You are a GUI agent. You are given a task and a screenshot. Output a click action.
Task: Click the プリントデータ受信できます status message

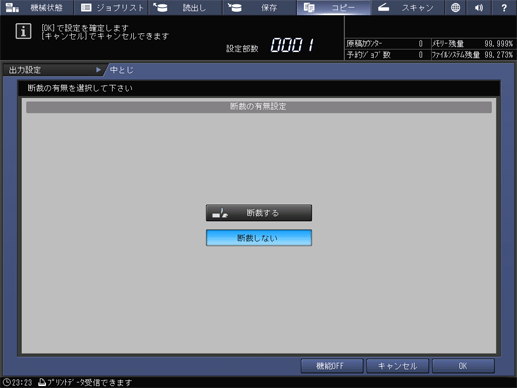coord(89,382)
